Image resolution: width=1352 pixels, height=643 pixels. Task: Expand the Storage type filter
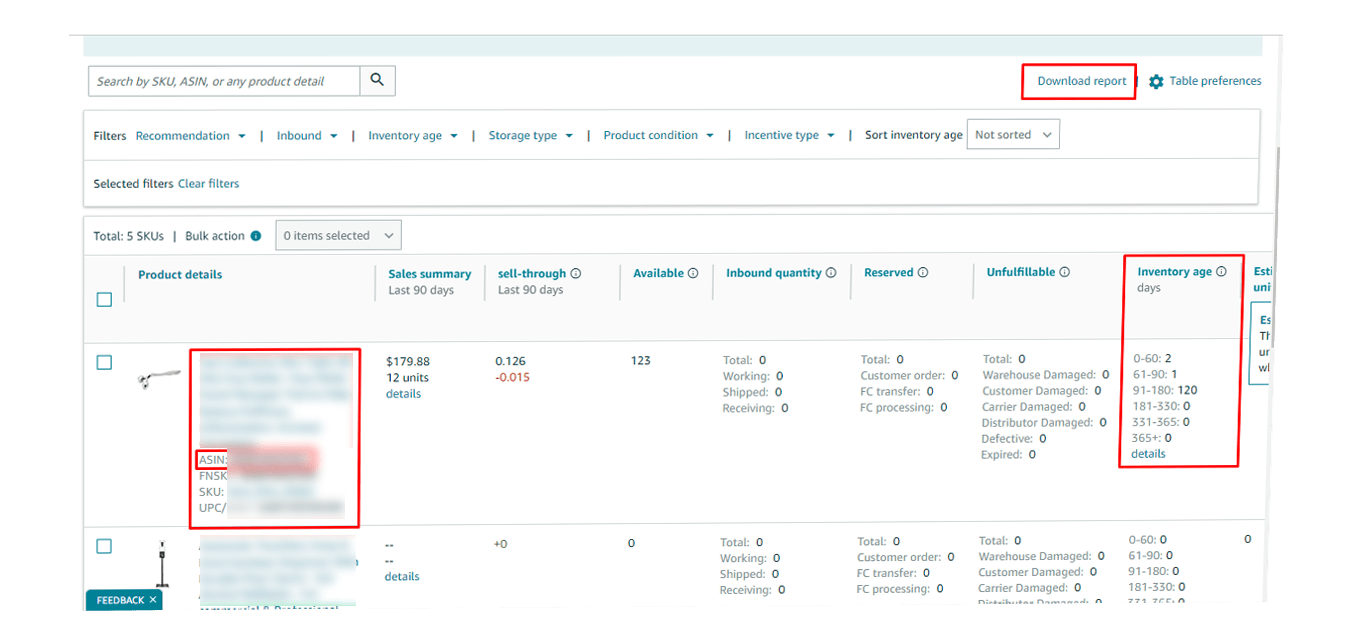[530, 136]
